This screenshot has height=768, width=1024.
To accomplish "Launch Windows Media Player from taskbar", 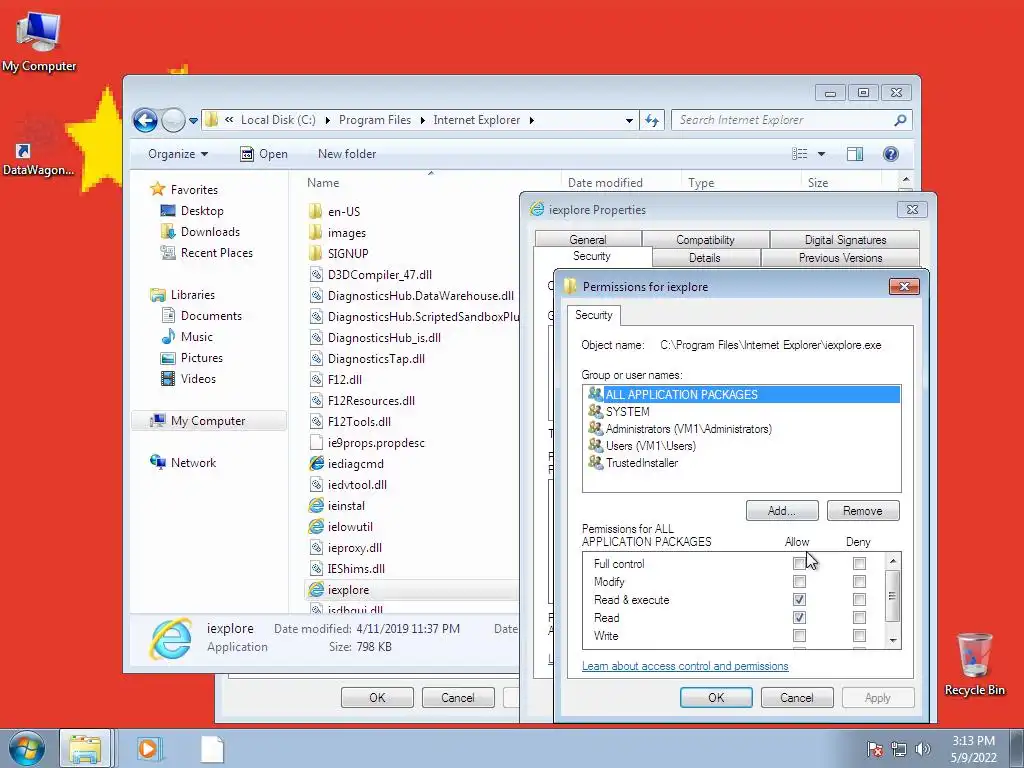I will click(x=148, y=748).
